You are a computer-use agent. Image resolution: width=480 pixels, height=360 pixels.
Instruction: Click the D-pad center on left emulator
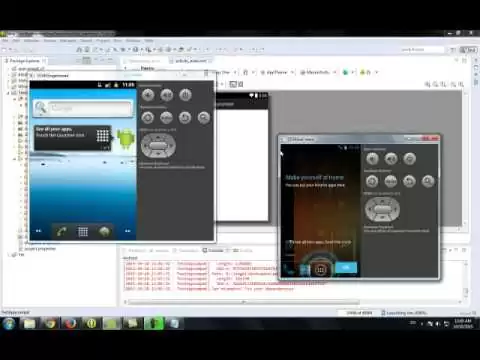tap(158, 146)
